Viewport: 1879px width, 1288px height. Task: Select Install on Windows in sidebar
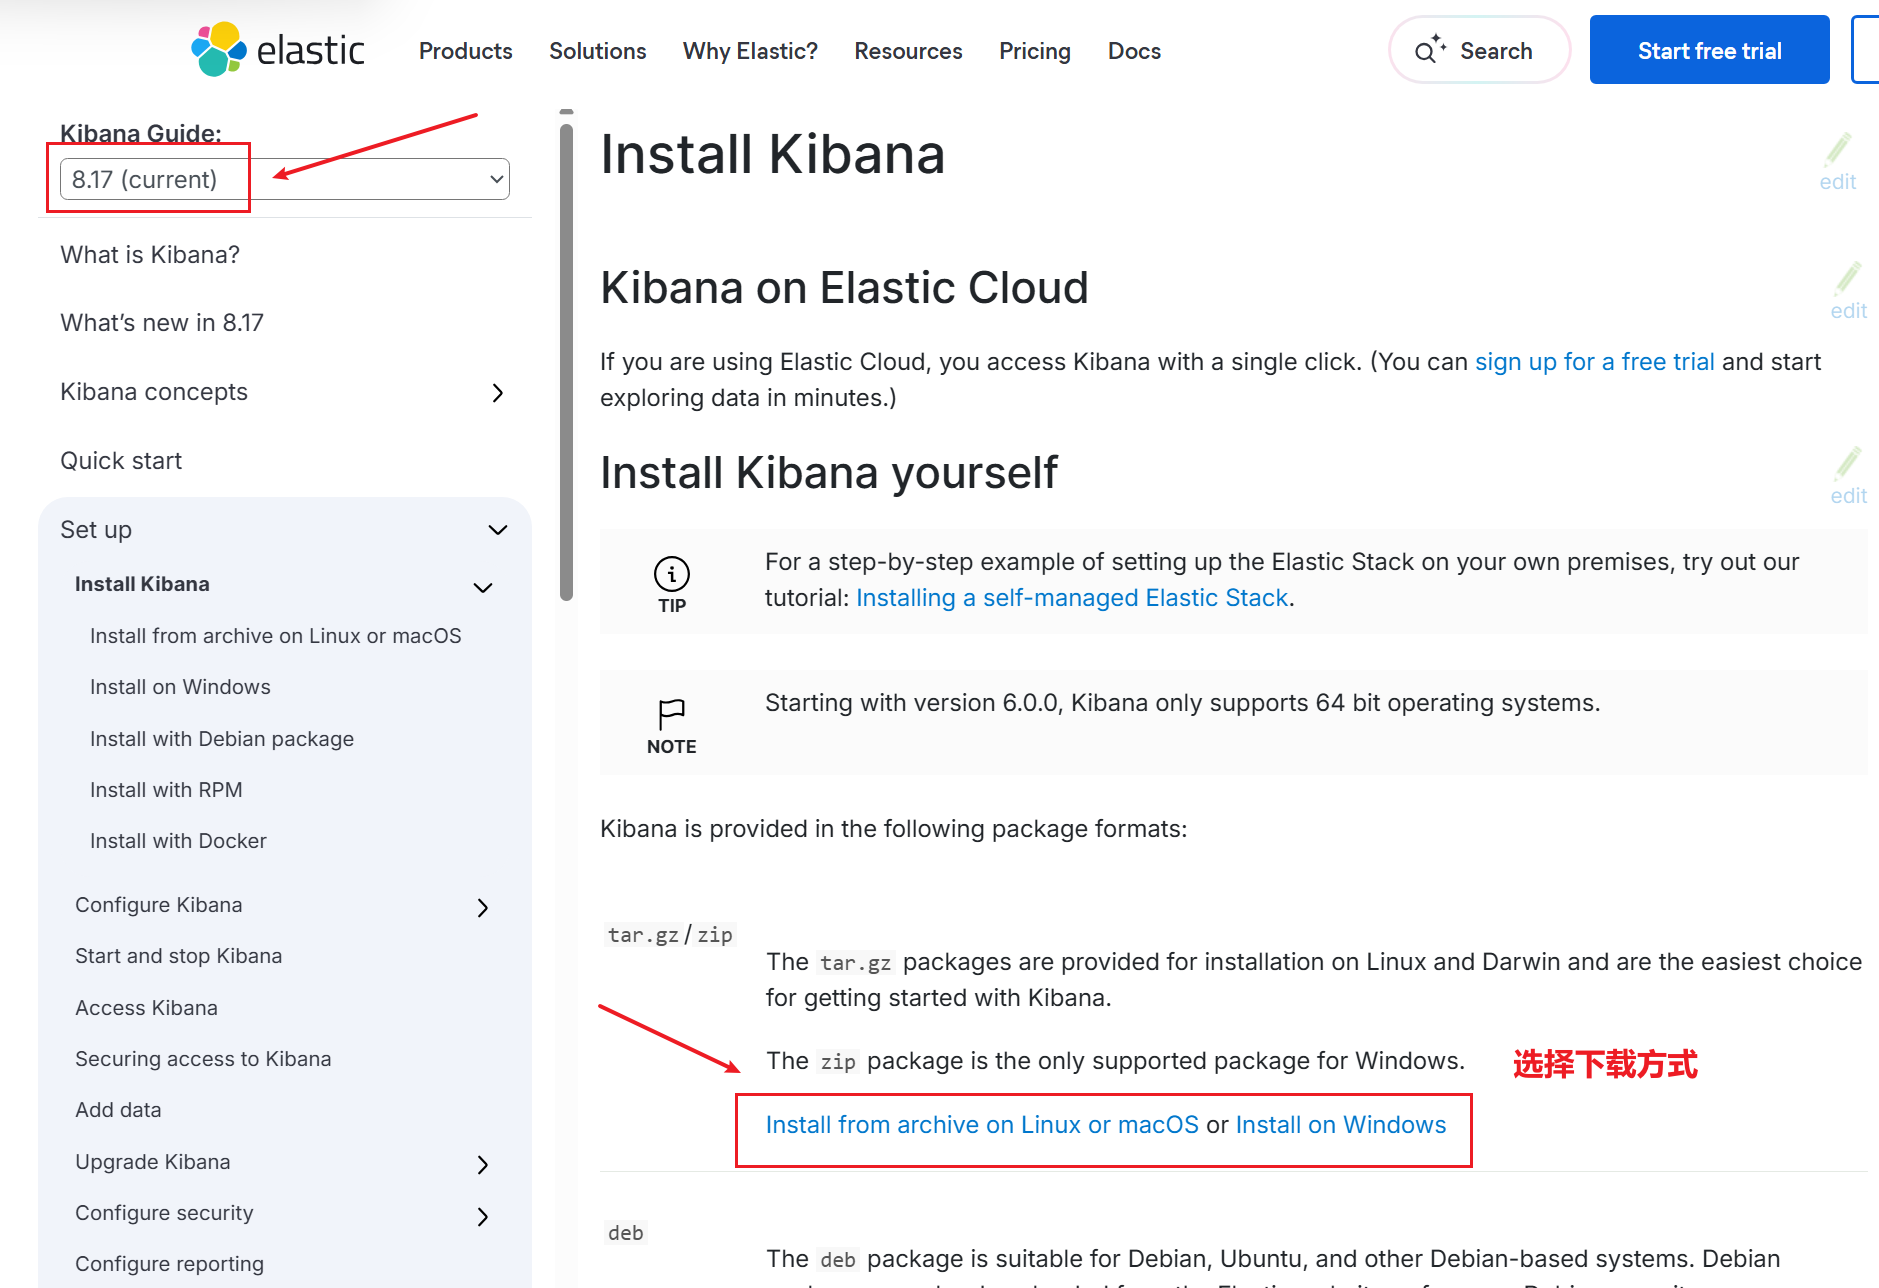click(x=180, y=687)
